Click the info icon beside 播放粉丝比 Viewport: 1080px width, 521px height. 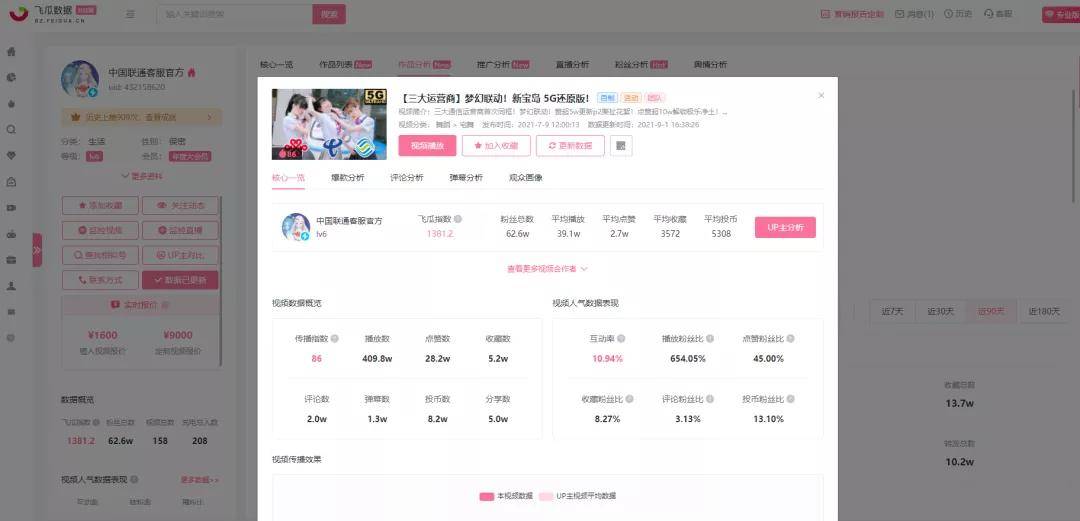click(709, 338)
